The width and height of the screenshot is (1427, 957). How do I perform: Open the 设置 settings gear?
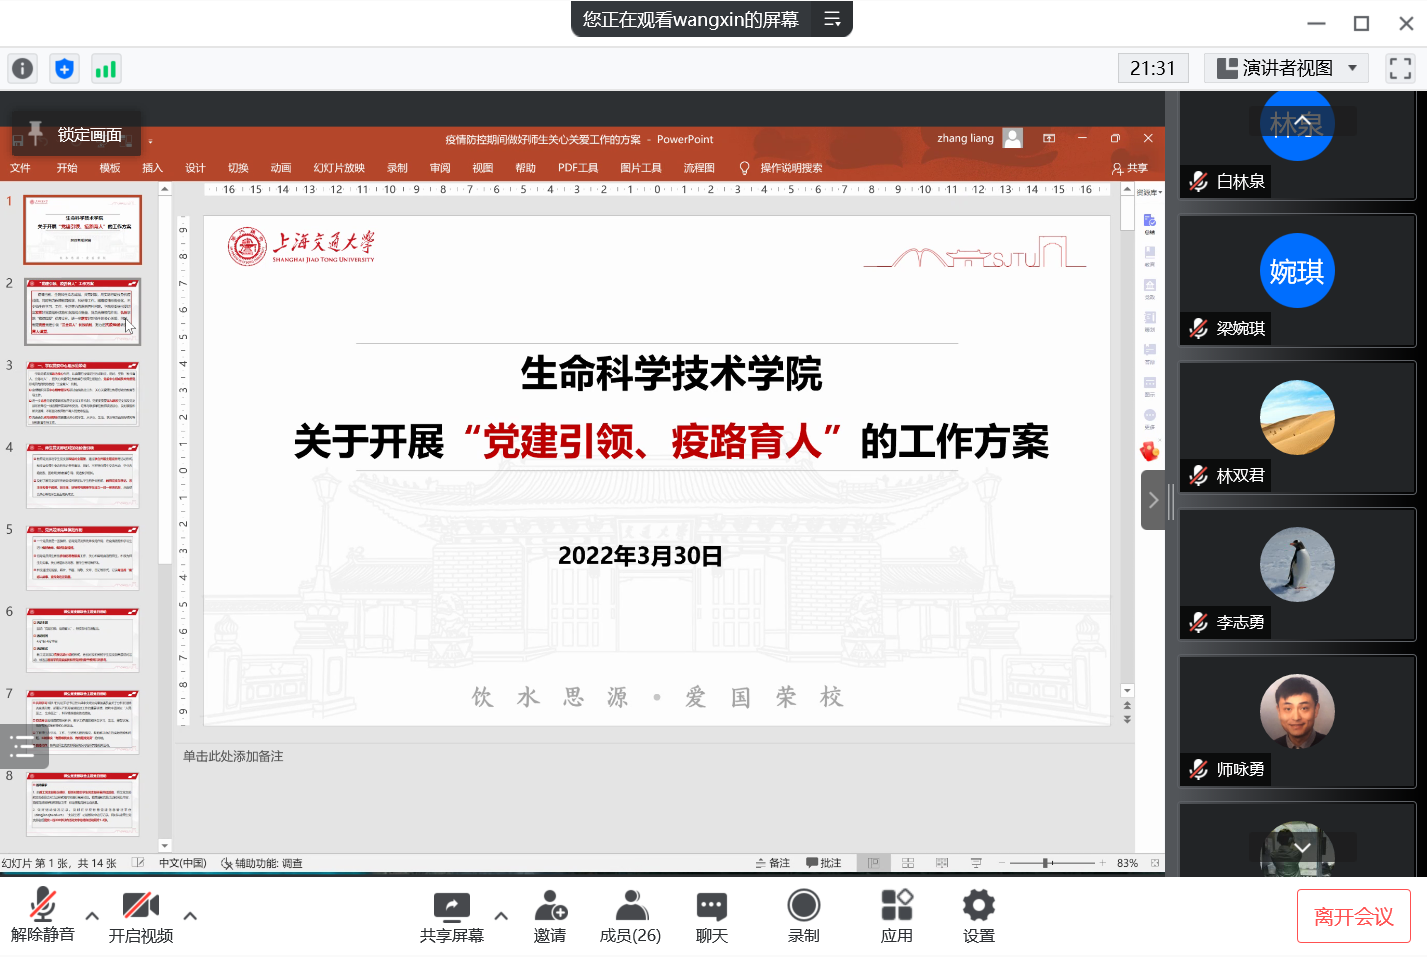click(978, 916)
